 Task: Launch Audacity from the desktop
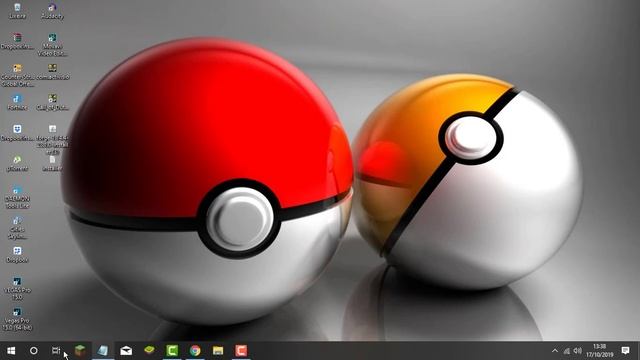coord(52,11)
